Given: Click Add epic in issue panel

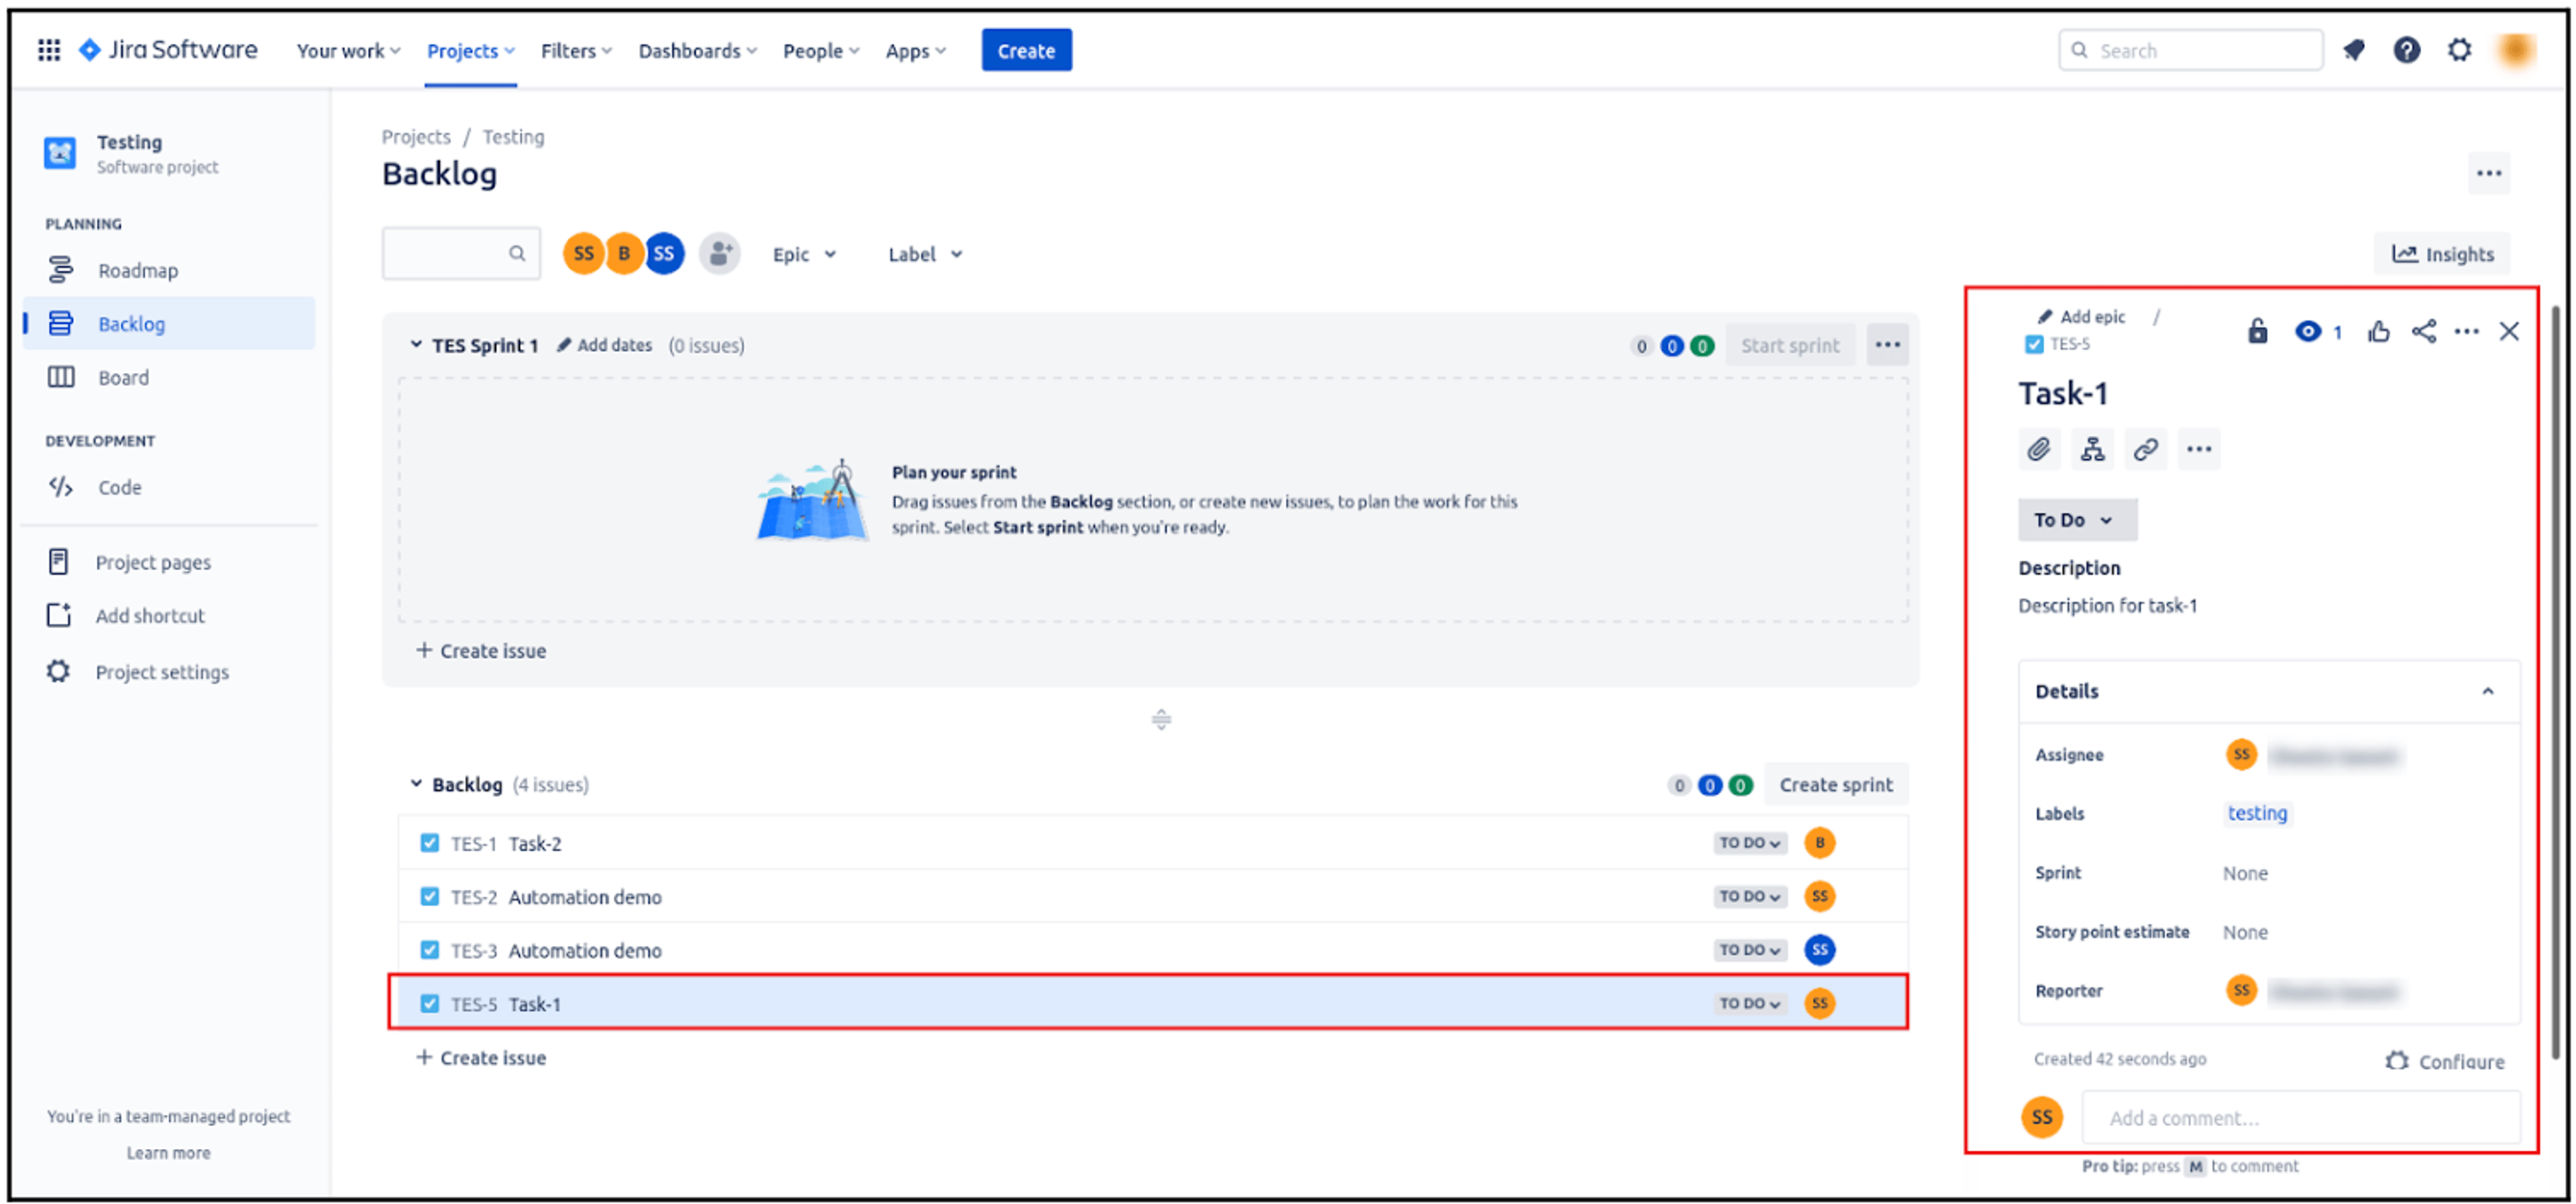Looking at the screenshot, I should 2081,316.
